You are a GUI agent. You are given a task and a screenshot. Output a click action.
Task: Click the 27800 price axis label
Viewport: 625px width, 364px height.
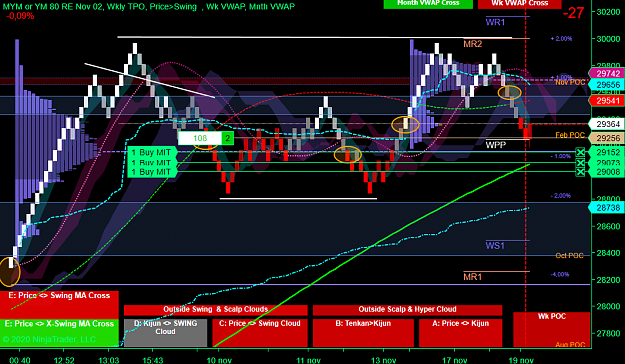pos(608,333)
